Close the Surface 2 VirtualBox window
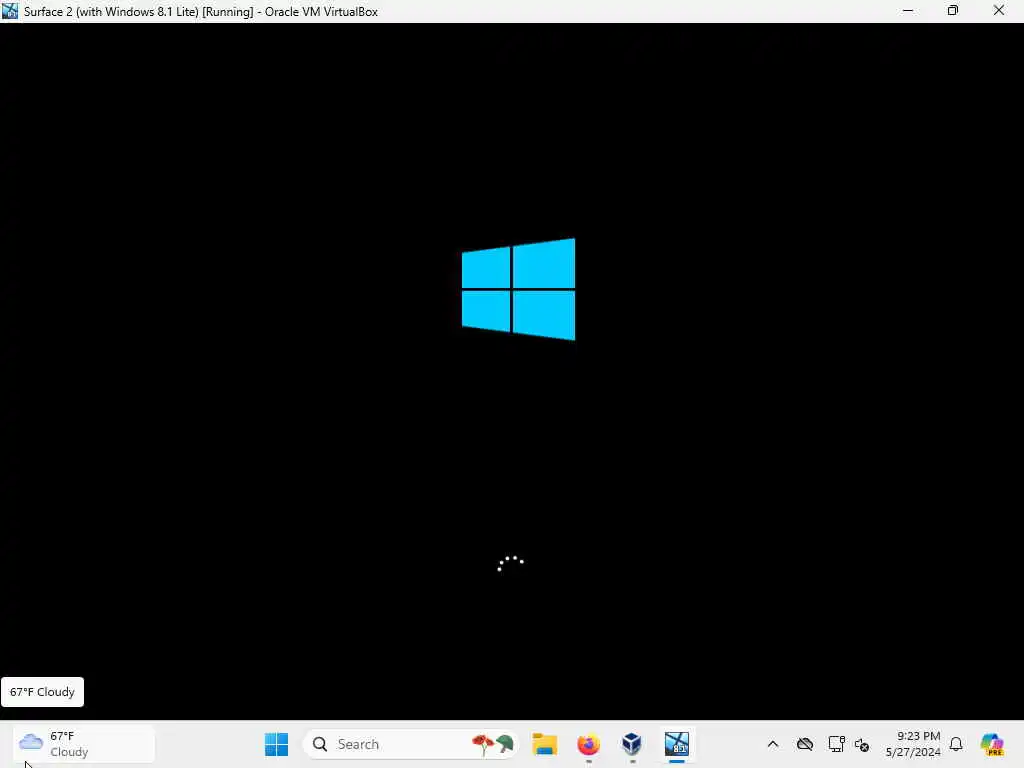 (999, 11)
